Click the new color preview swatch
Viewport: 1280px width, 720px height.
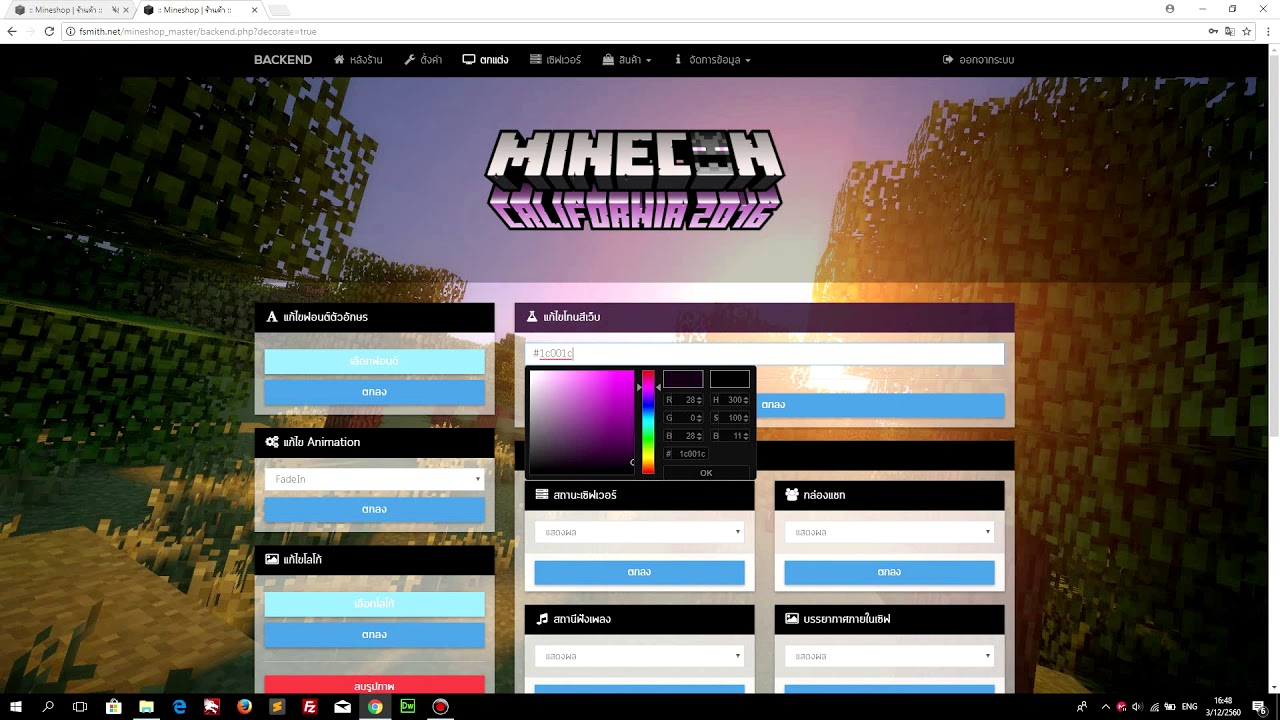683,379
